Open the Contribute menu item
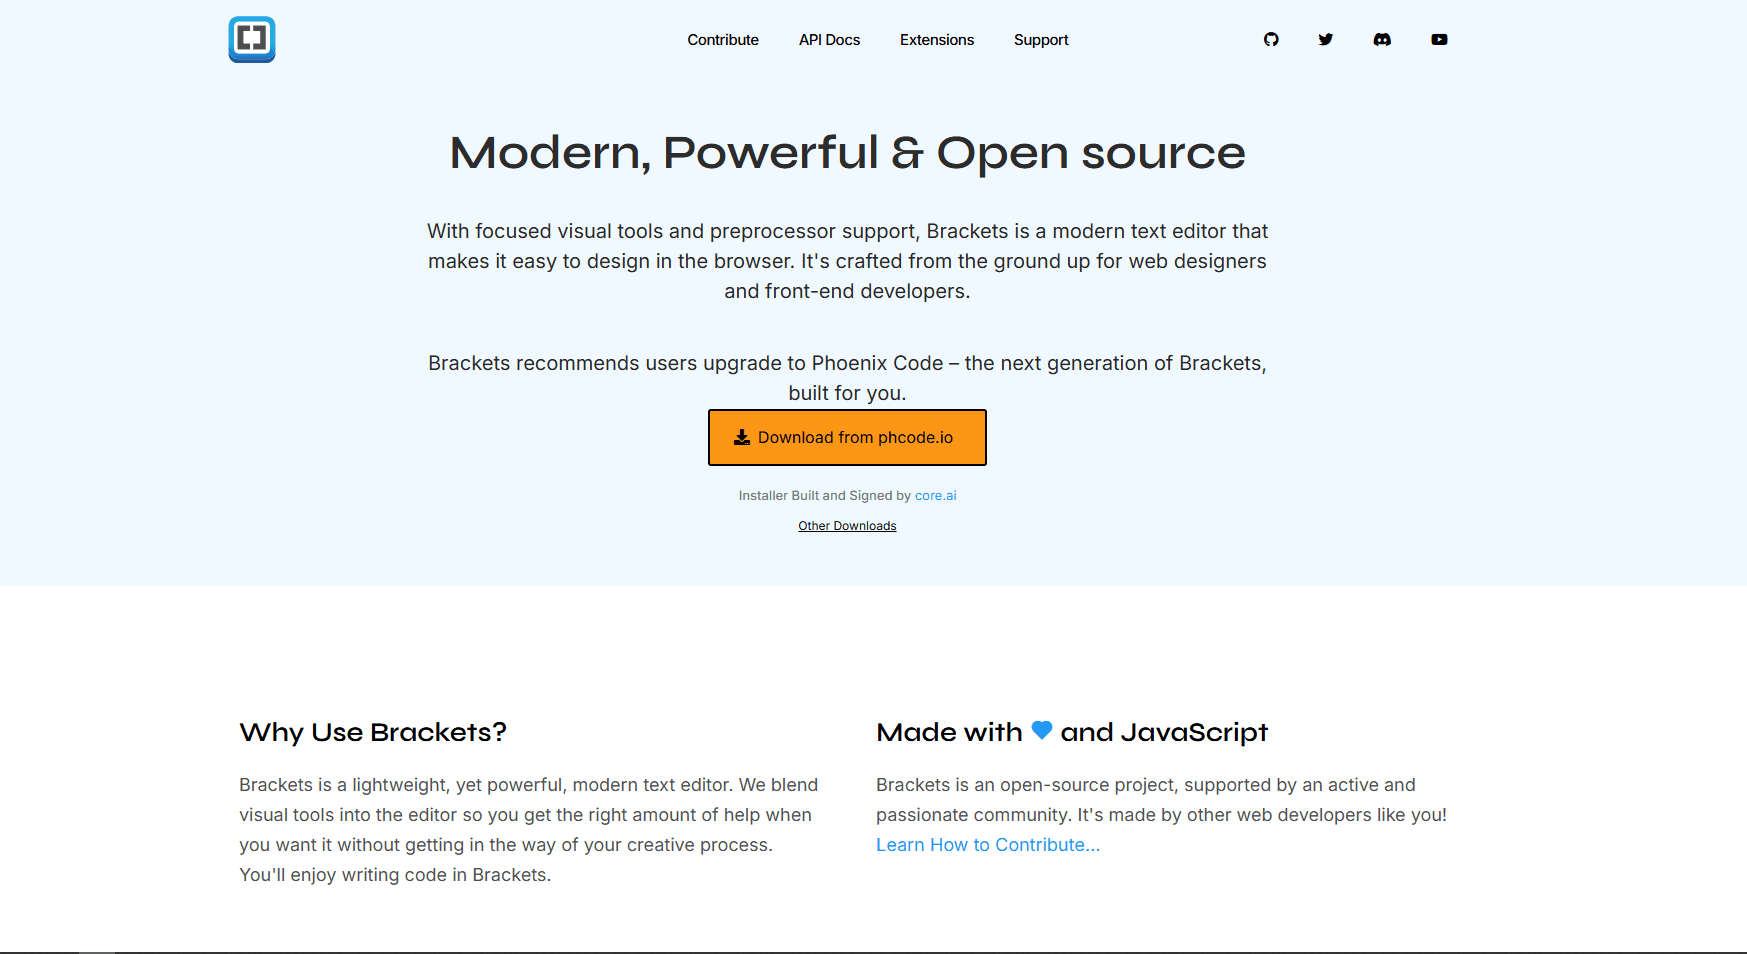 point(723,40)
